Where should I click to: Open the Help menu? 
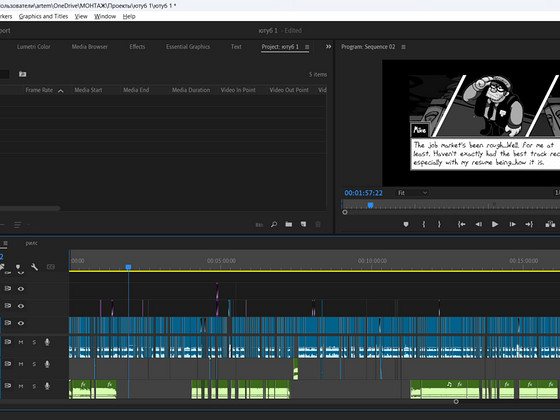tap(129, 16)
